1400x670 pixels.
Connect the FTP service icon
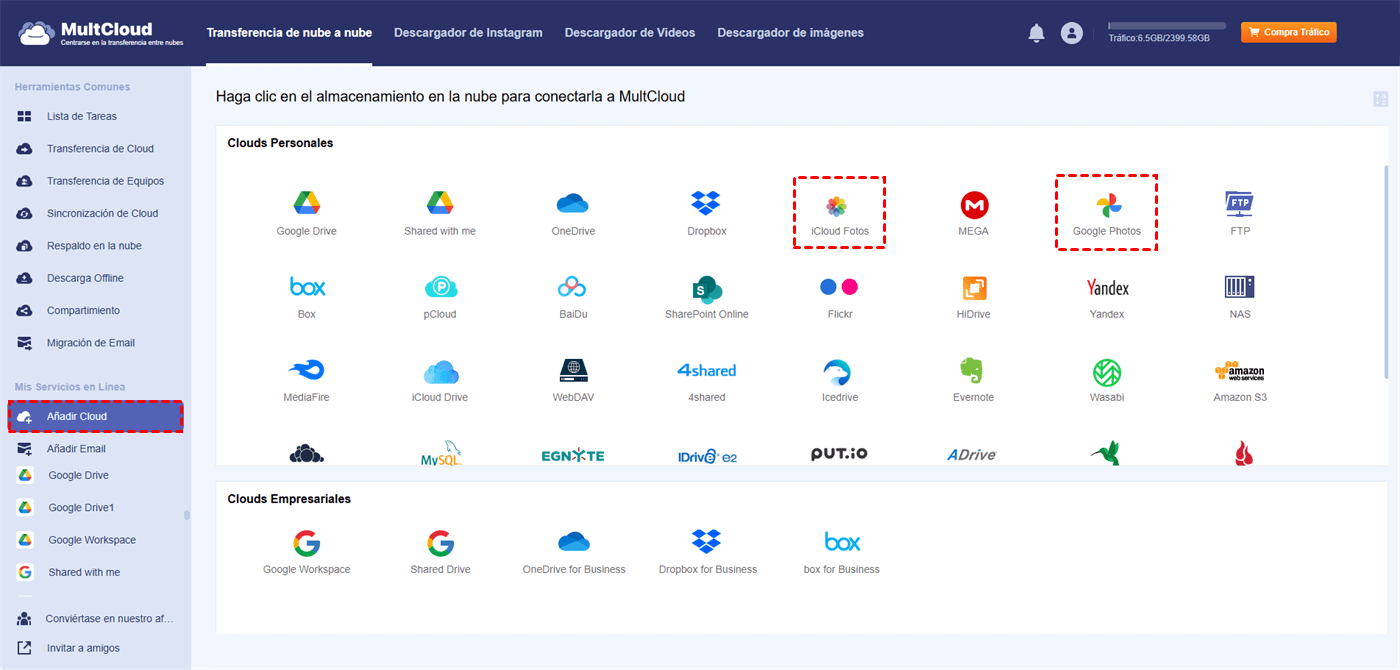pos(1240,204)
